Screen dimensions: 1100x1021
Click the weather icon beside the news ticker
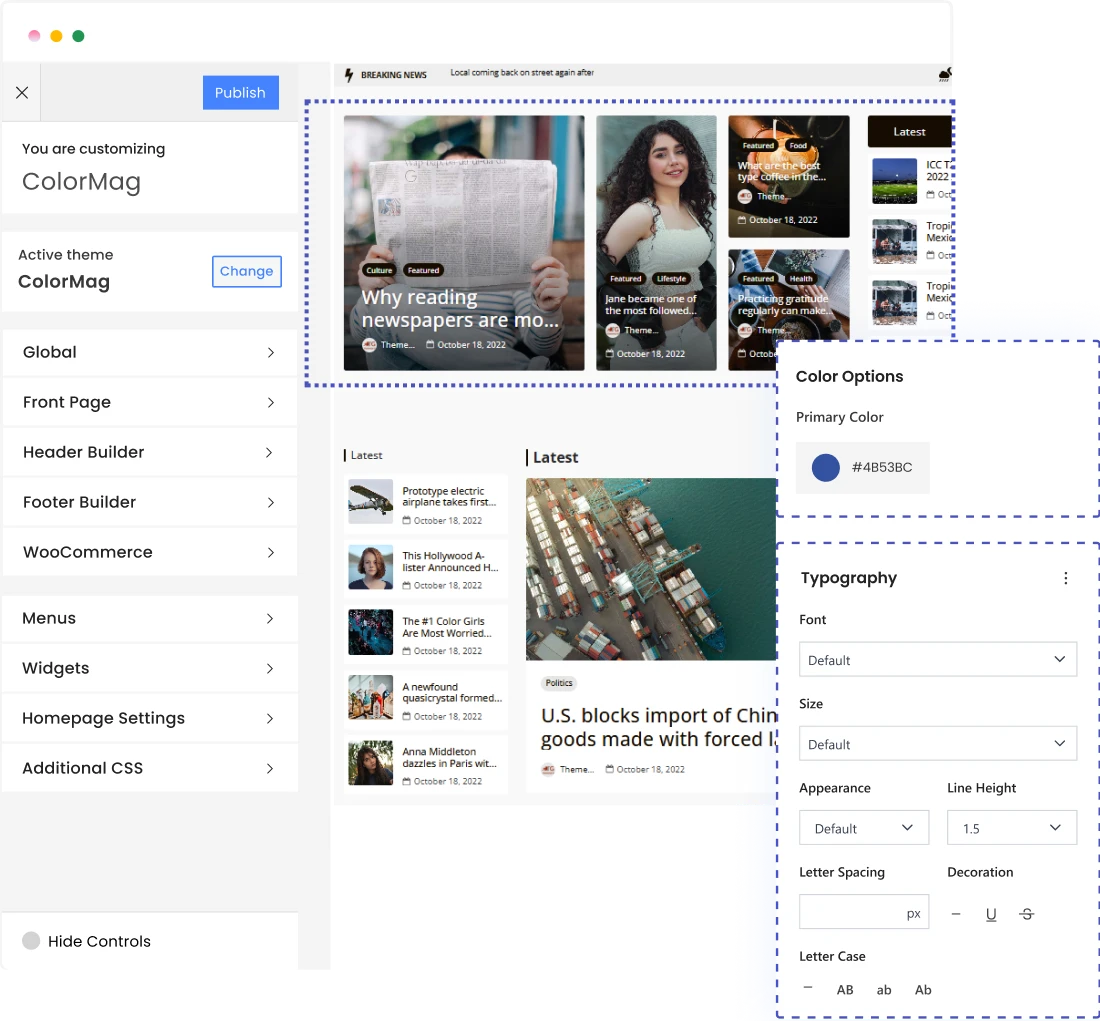click(x=944, y=73)
